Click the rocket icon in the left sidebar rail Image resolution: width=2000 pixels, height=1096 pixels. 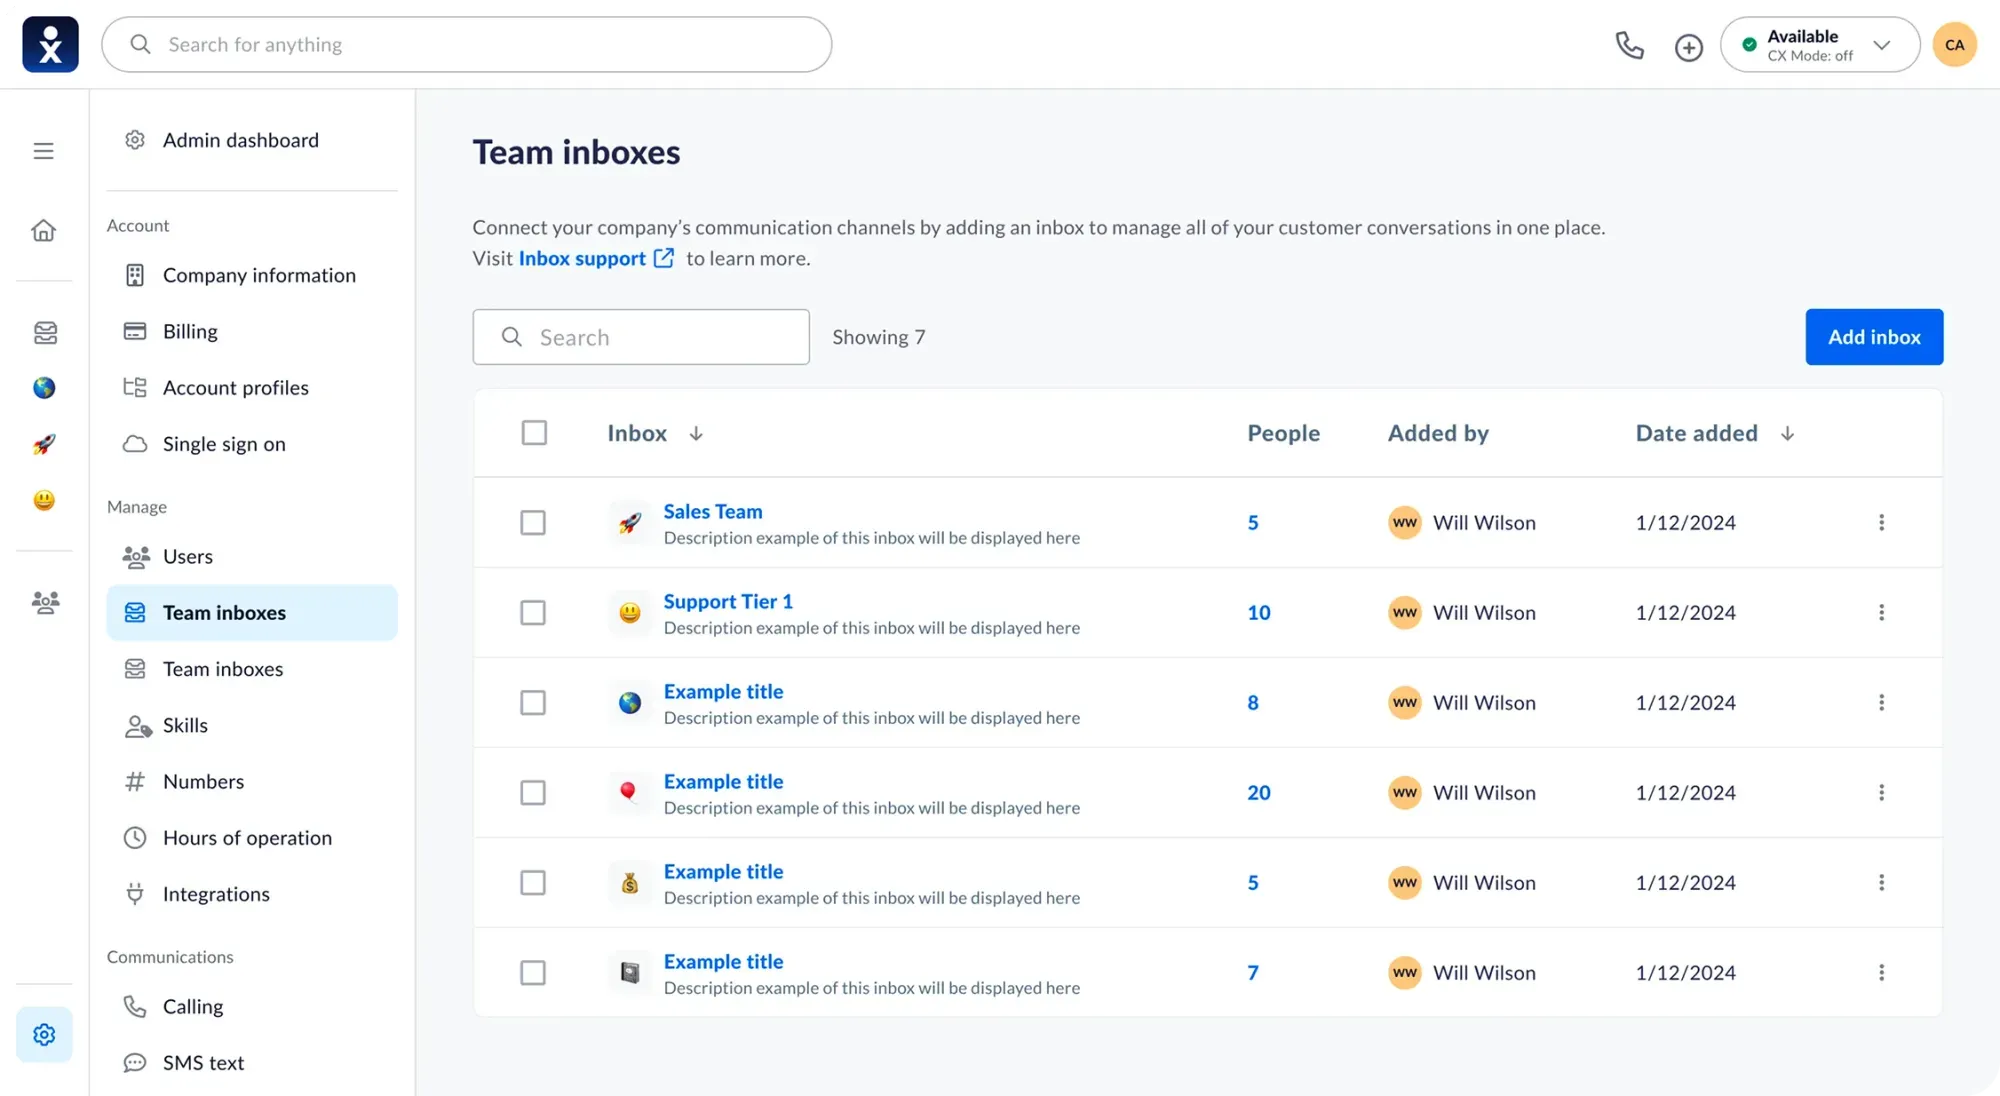click(44, 444)
